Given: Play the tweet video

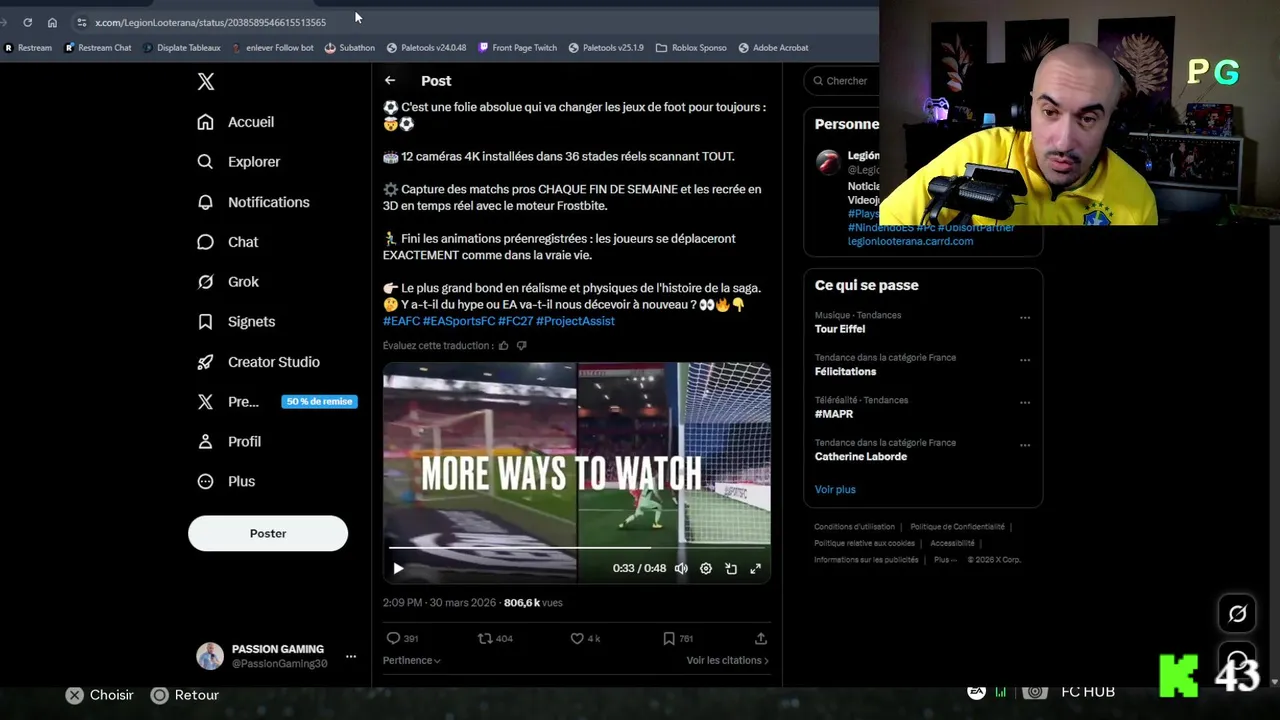Looking at the screenshot, I should coord(398,568).
